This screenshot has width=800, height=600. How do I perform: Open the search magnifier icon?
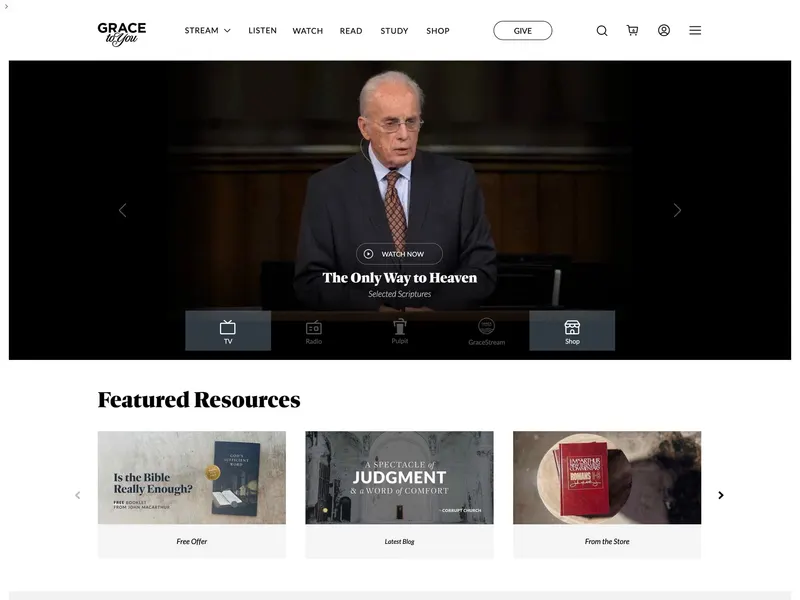click(x=602, y=31)
